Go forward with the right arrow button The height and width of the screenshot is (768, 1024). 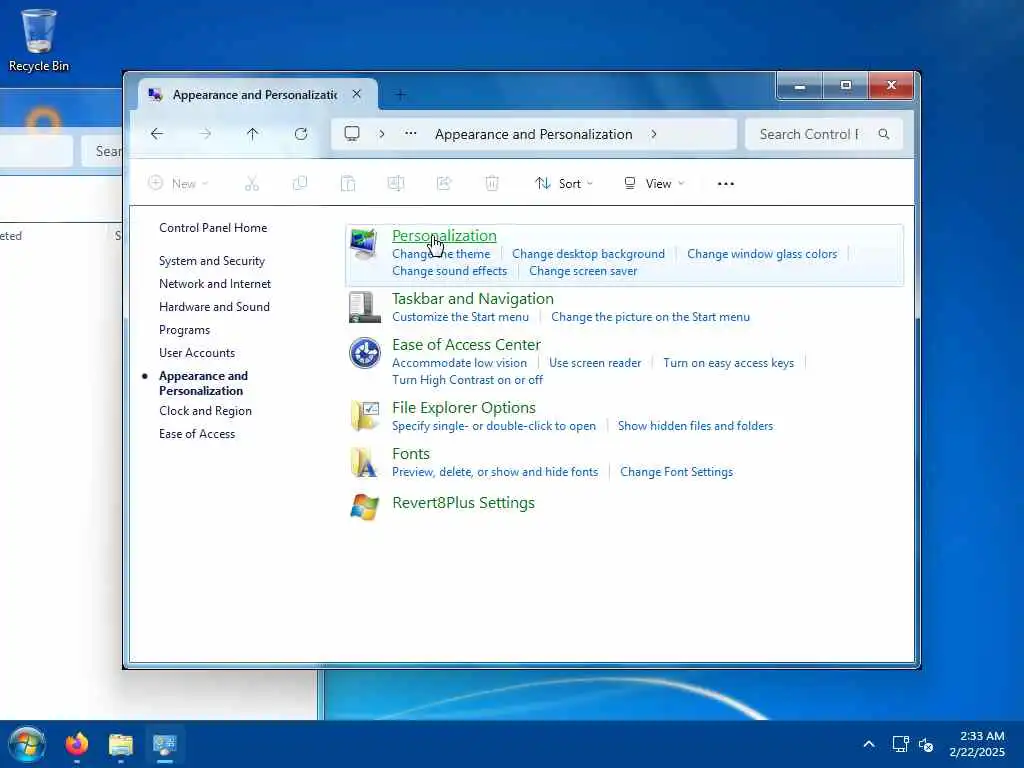point(205,134)
